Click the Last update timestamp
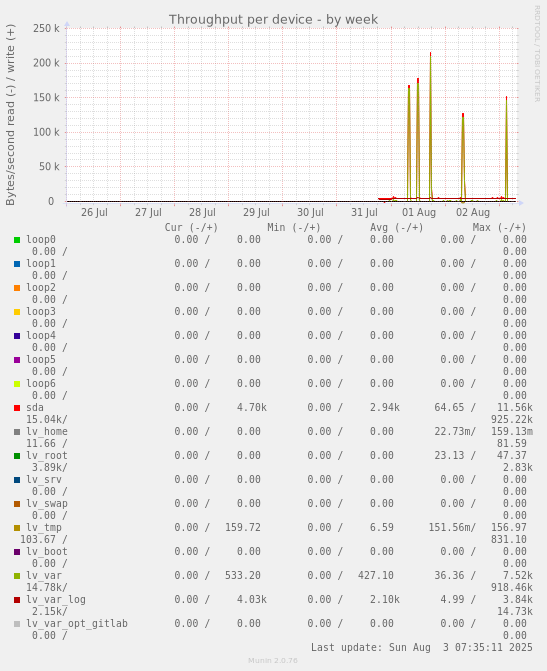The width and height of the screenshot is (547, 671). [x=422, y=647]
